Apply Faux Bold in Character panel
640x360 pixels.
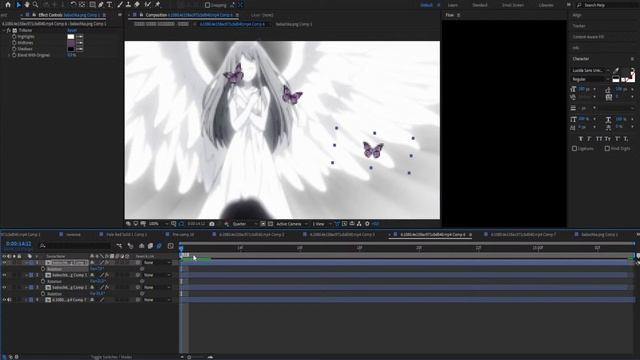pyautogui.click(x=581, y=139)
